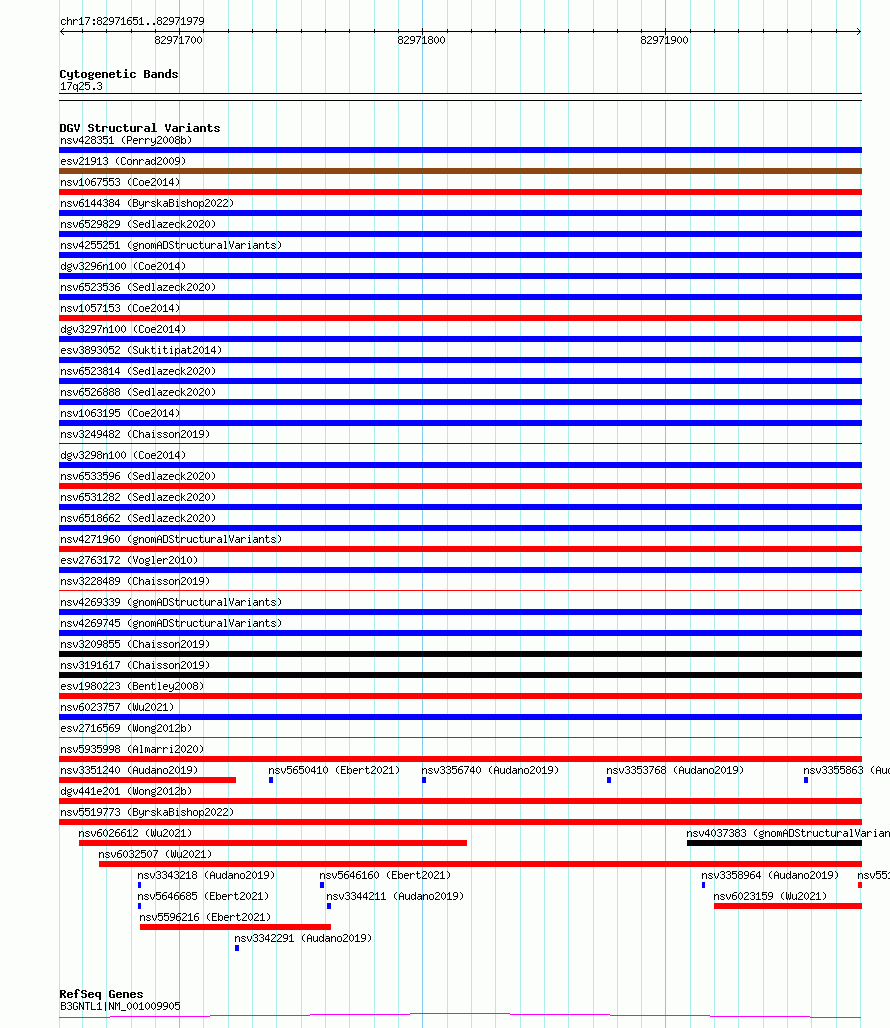Open nsv1067553 (Coe2014) variant label
This screenshot has width=890, height=1028.
[x=120, y=182]
